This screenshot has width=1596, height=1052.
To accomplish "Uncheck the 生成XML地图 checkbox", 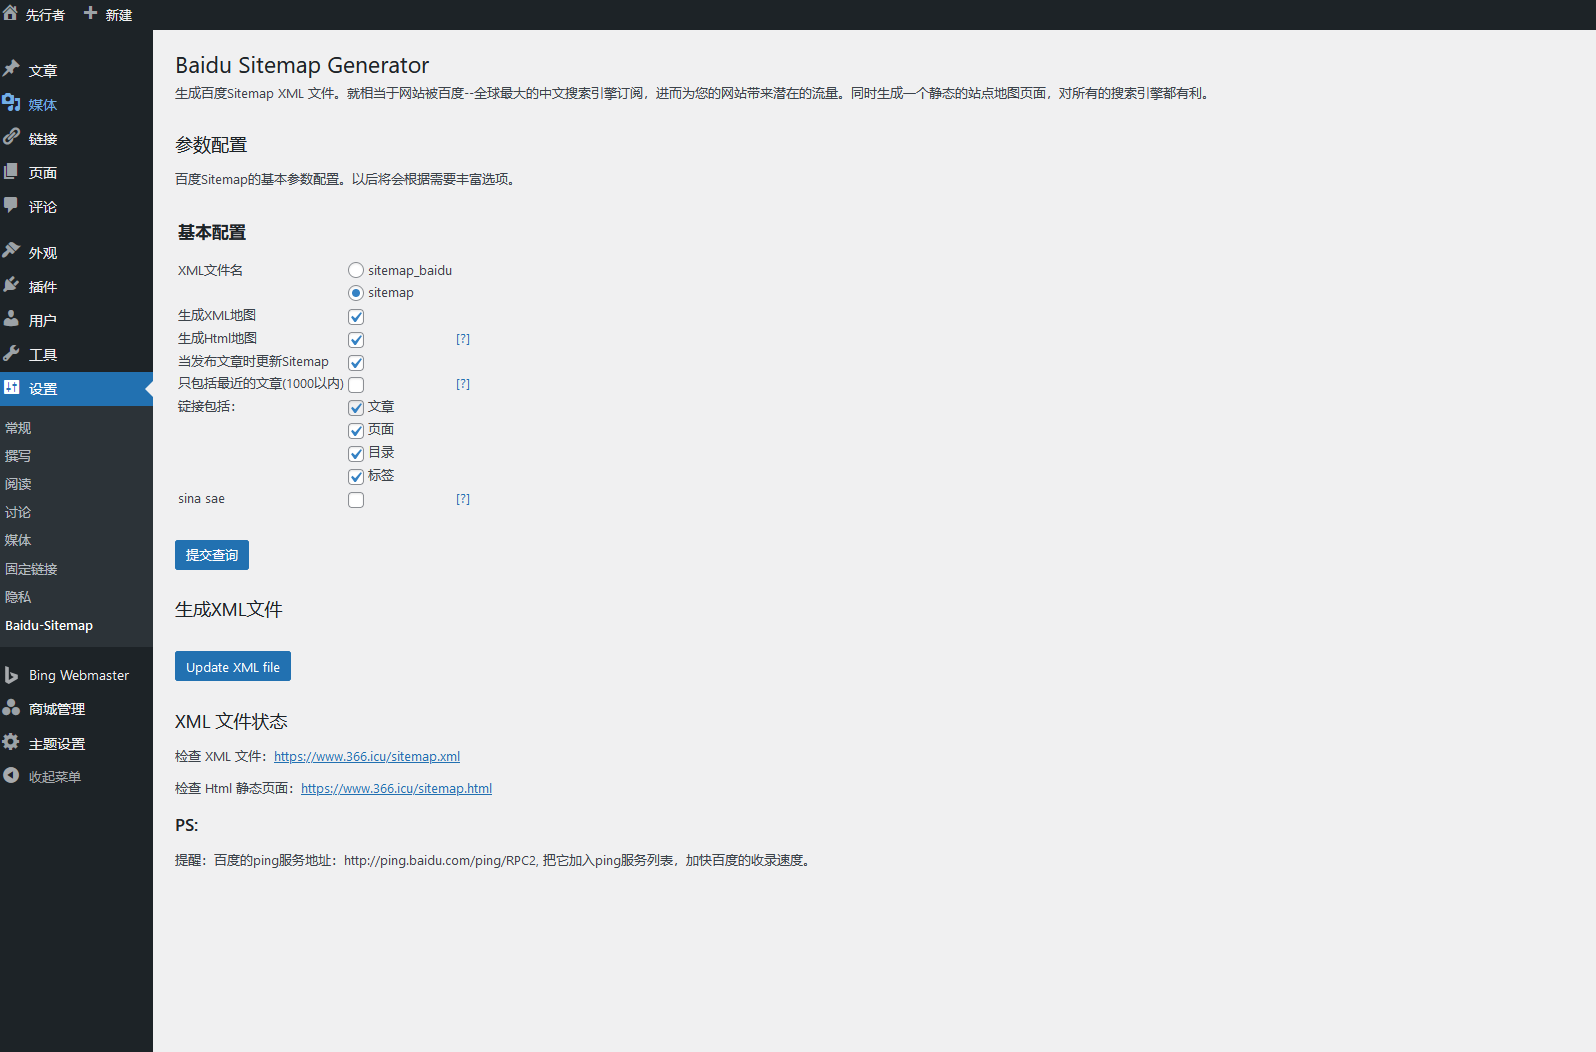I will pyautogui.click(x=356, y=316).
